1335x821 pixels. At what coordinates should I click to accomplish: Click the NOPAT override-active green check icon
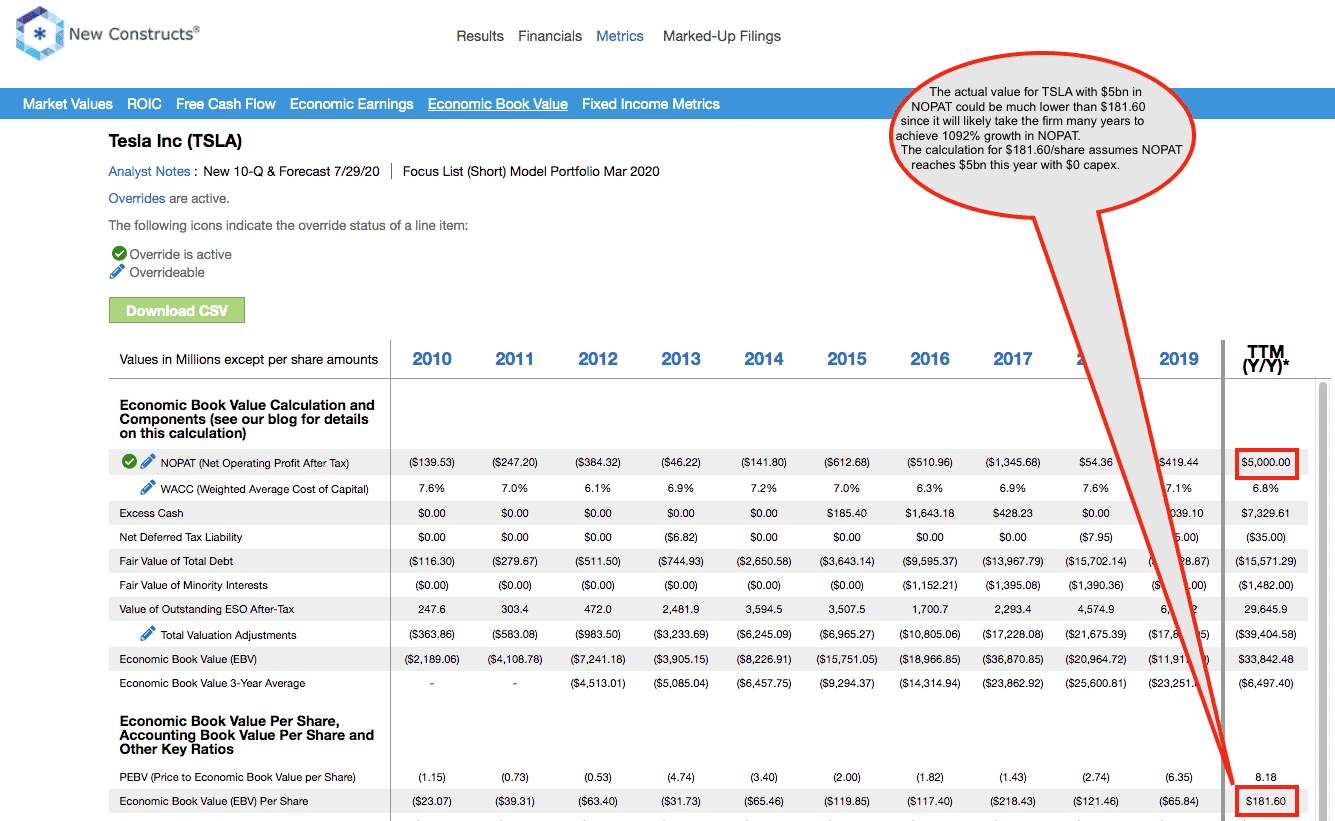[x=129, y=461]
